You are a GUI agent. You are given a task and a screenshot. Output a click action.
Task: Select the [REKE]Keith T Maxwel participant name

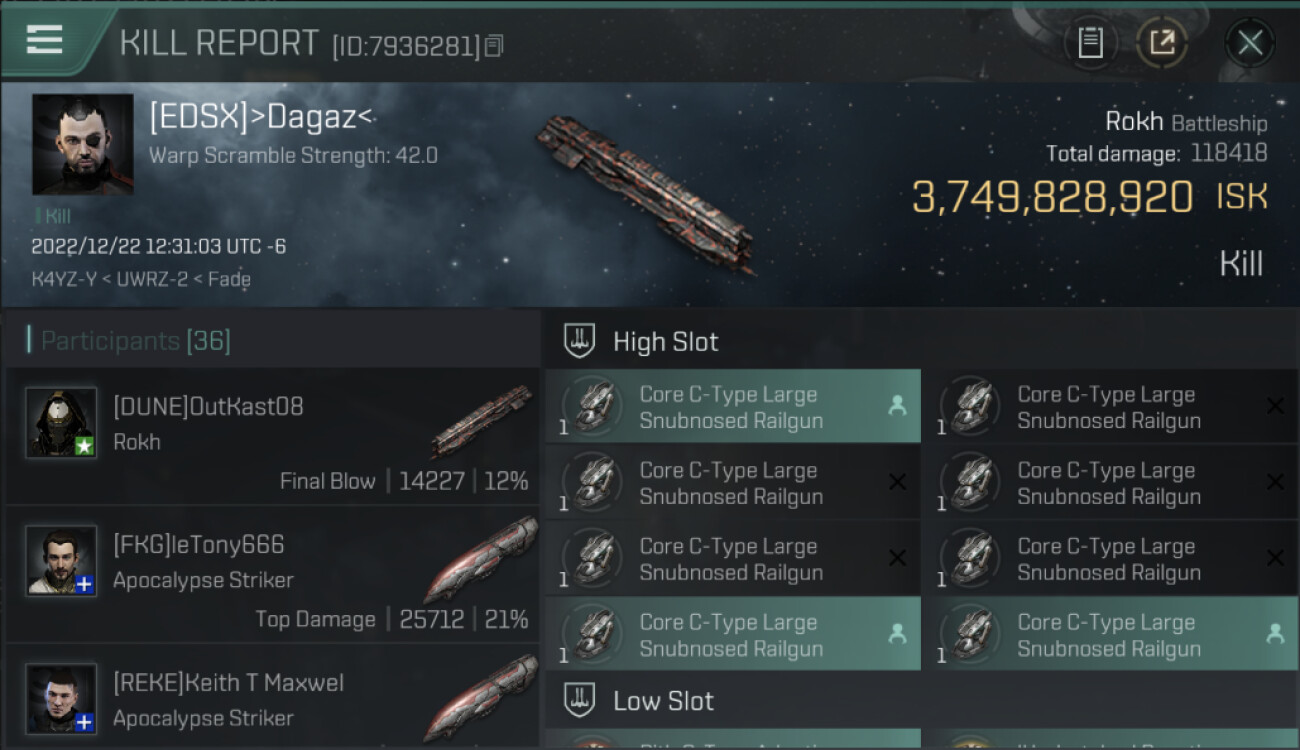pyautogui.click(x=228, y=683)
